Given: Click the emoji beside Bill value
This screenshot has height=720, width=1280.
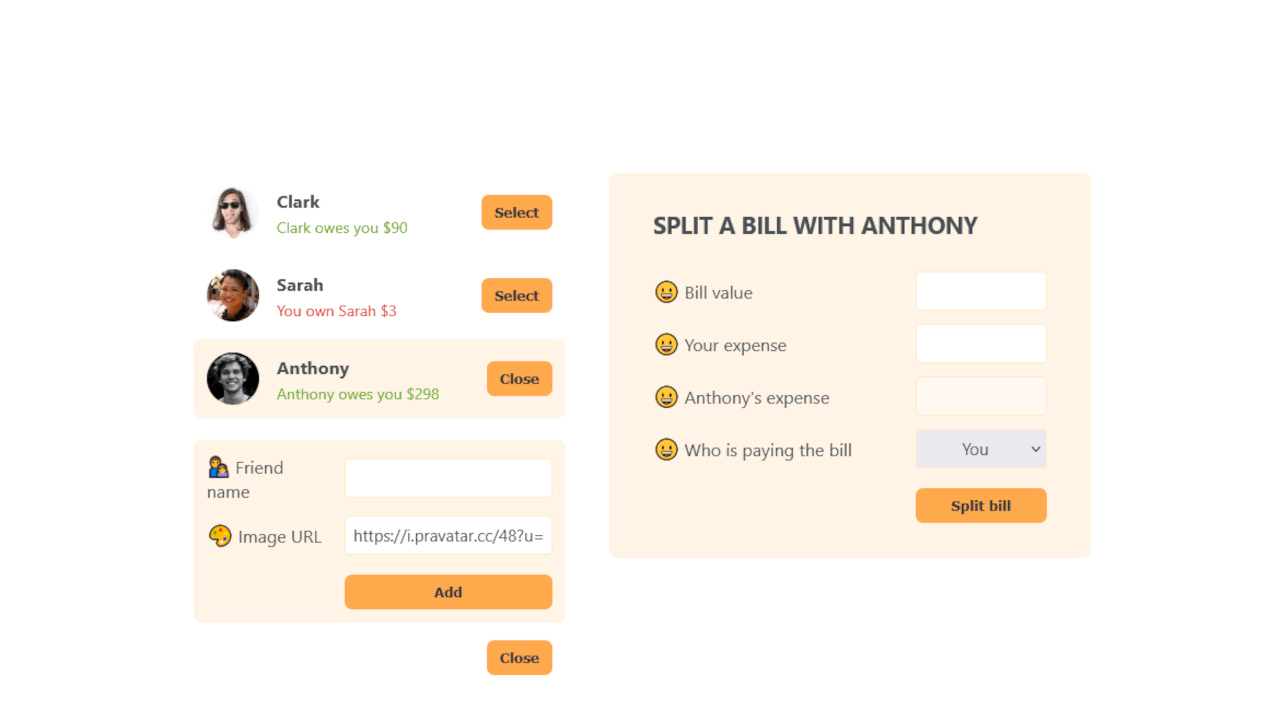Looking at the screenshot, I should click(666, 292).
